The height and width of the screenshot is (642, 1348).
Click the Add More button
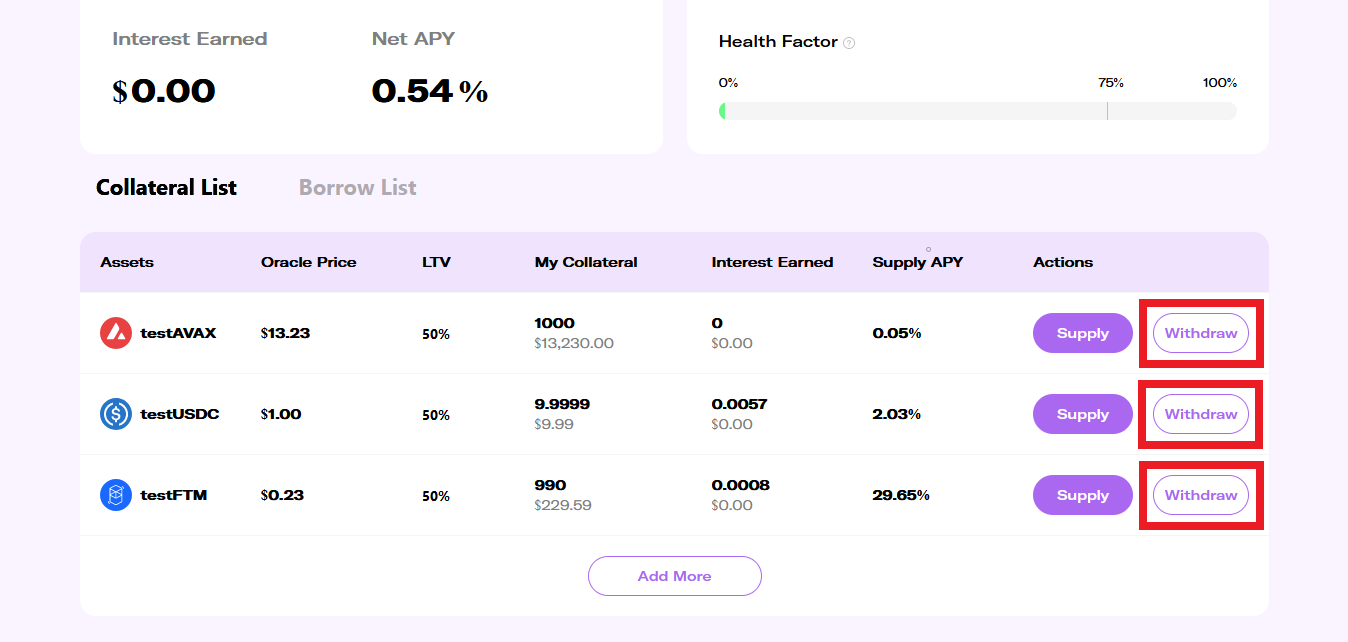674,576
